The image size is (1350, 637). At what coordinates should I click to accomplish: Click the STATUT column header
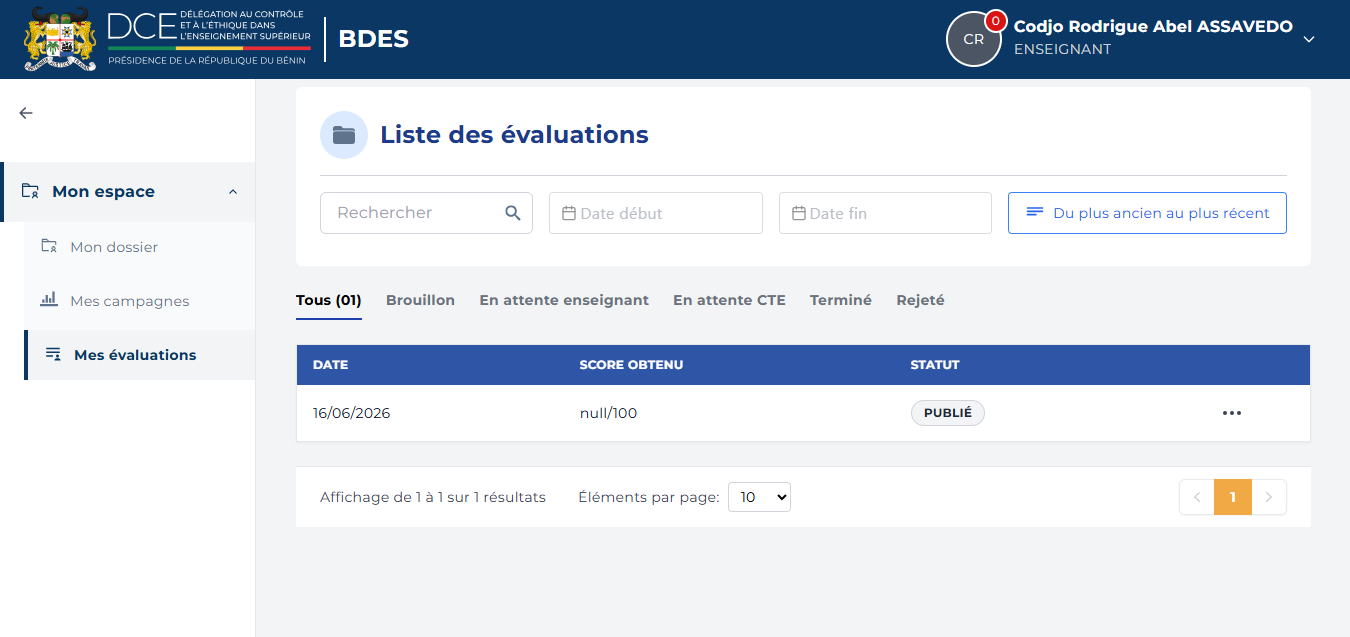pos(935,365)
